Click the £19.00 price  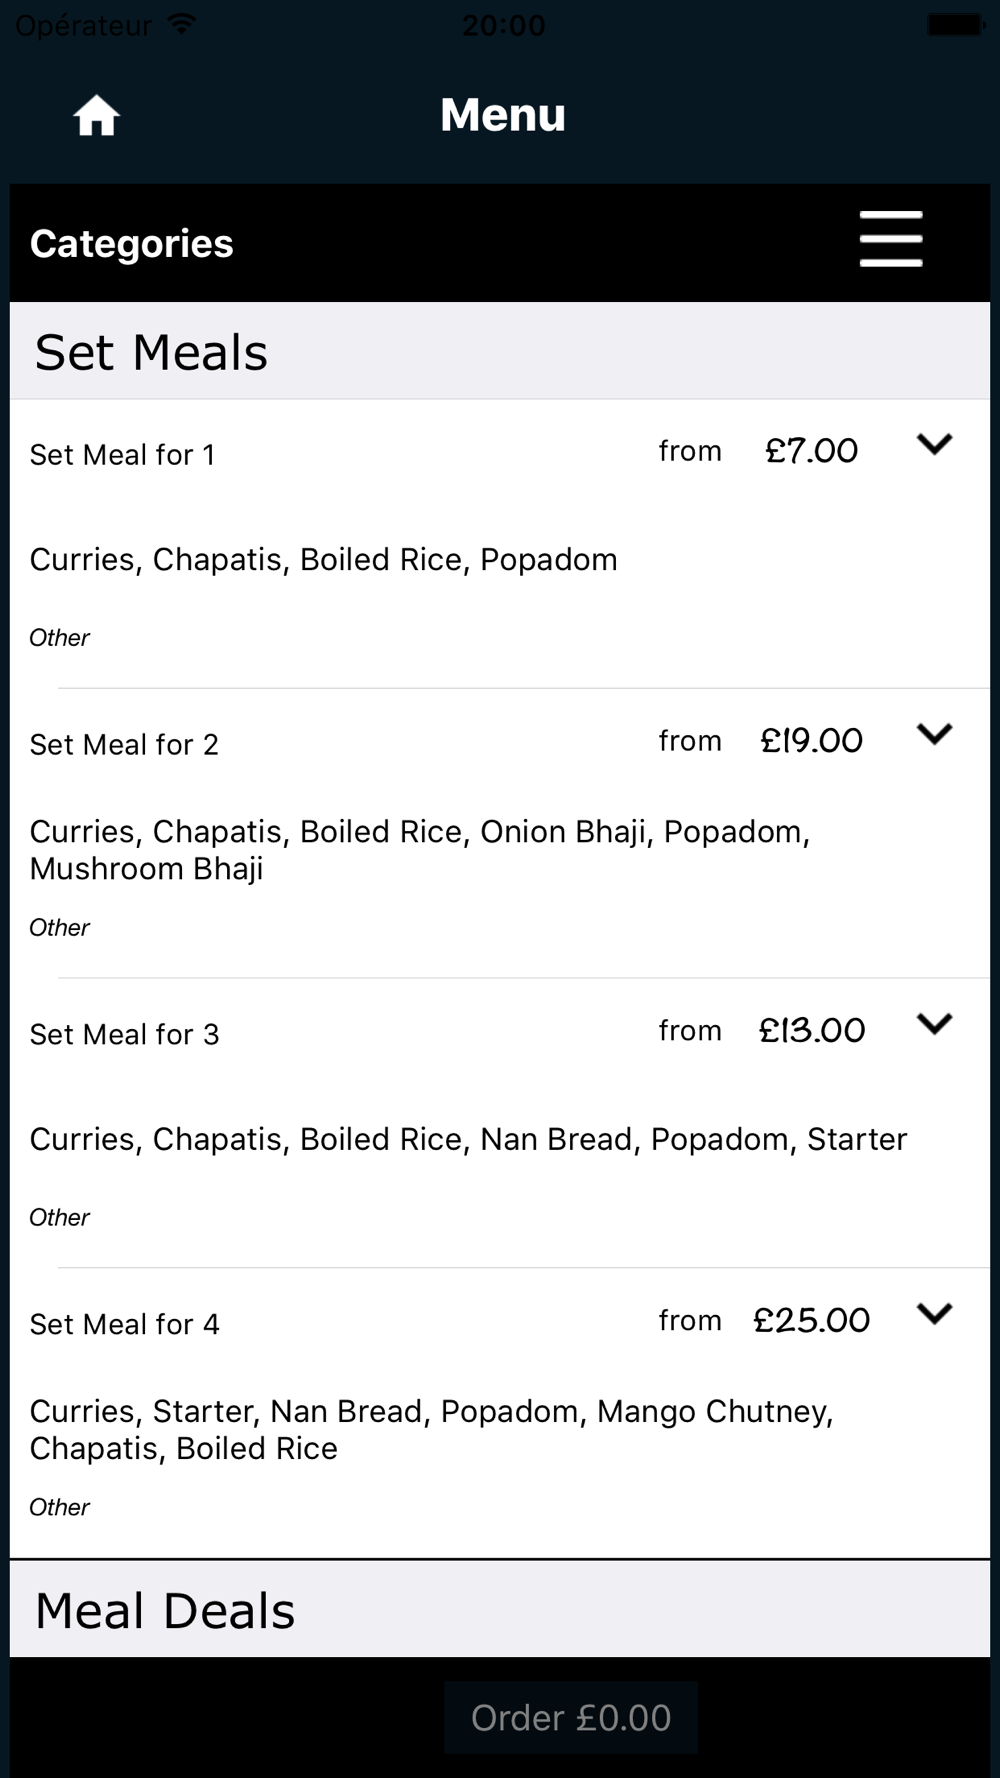(811, 741)
